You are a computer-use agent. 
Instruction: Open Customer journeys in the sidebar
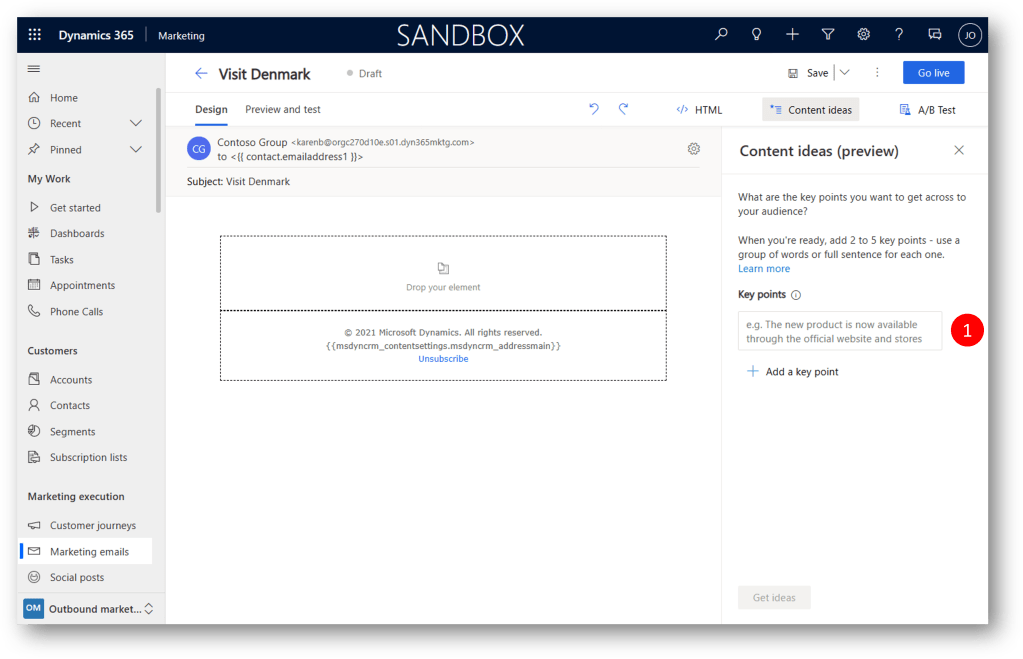[x=92, y=526]
